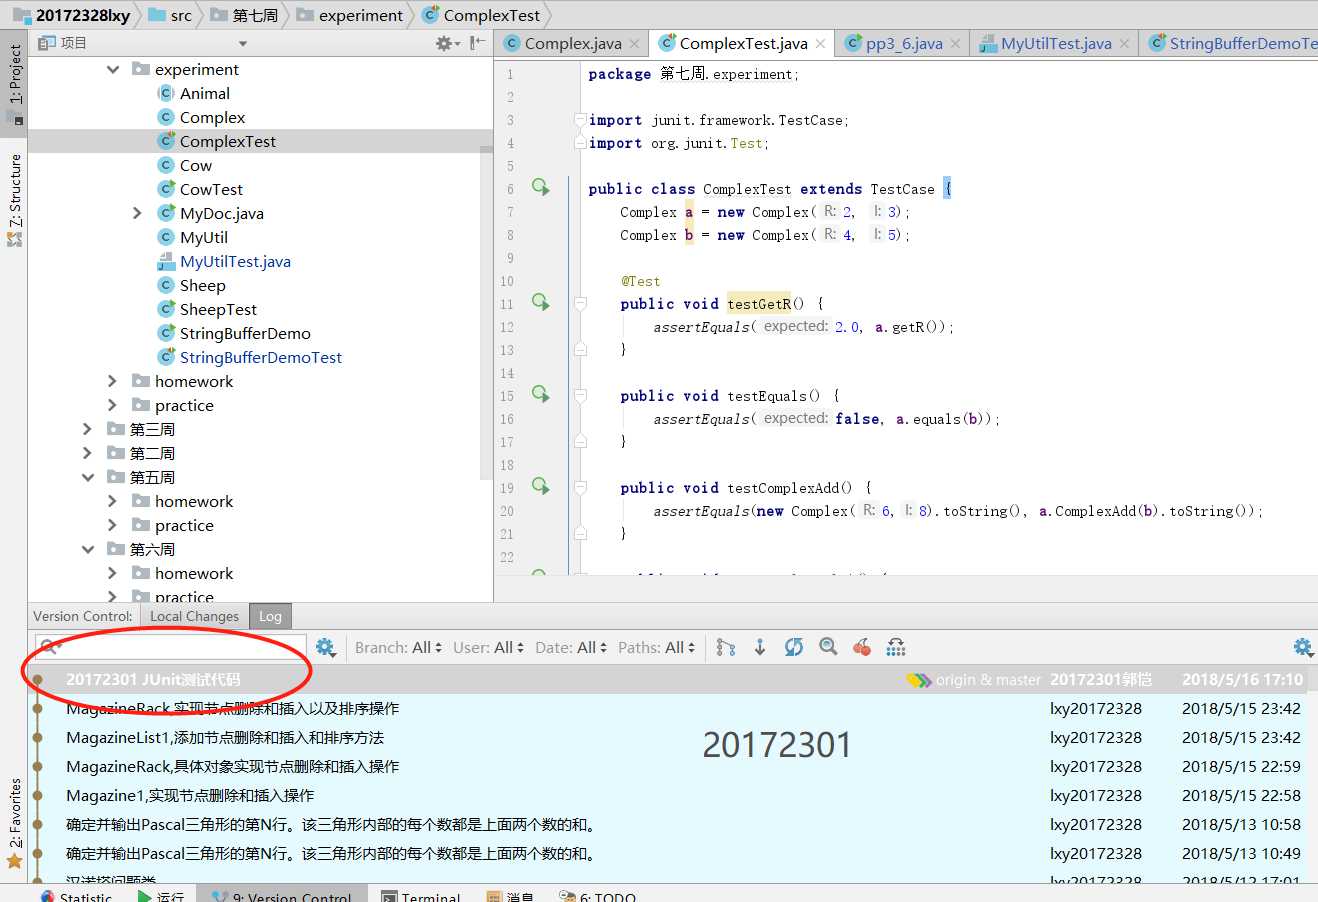Screen dimensions: 1318x902
Task: Collapse the 第六周 folder
Action: 88,549
